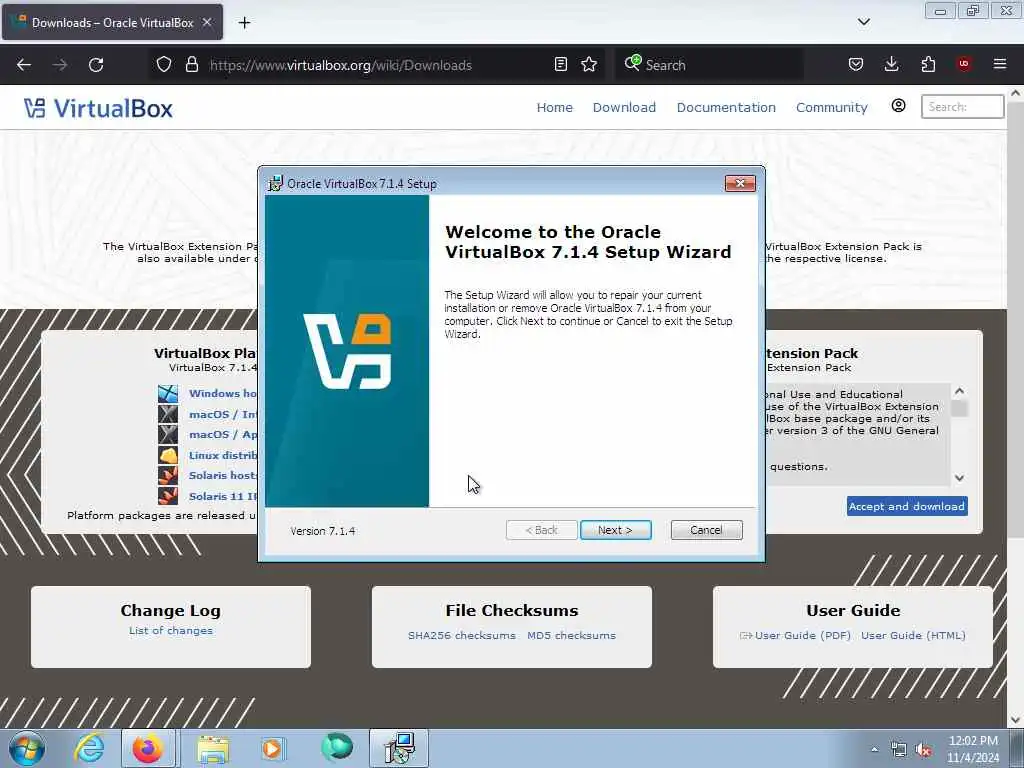Open the network status tray icon
The height and width of the screenshot is (768, 1024).
click(899, 750)
